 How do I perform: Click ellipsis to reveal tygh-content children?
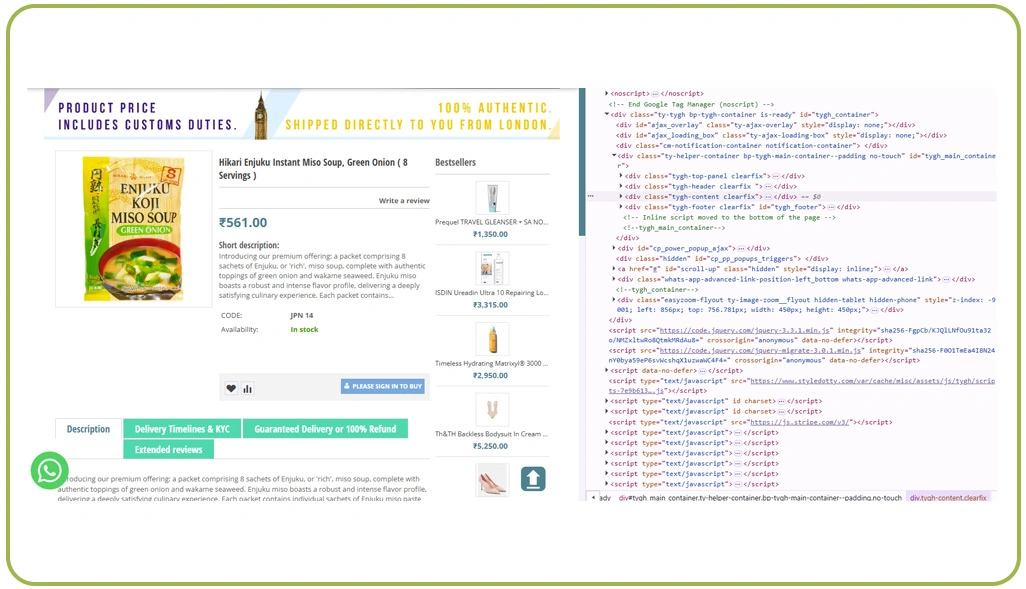[767, 197]
